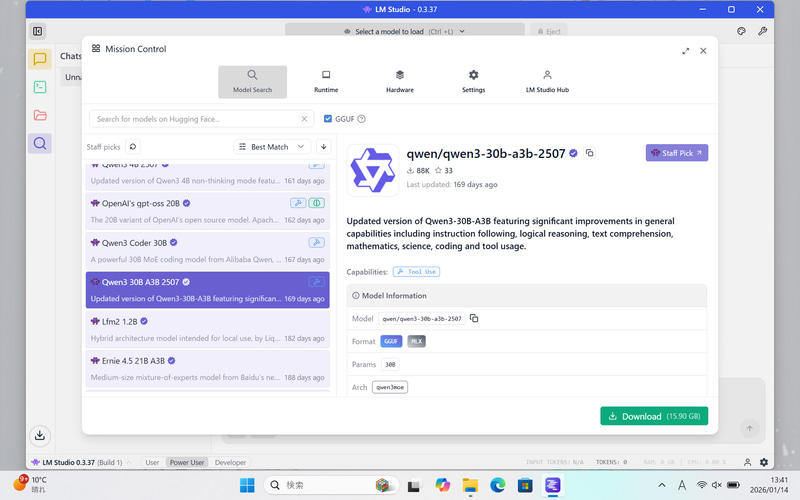Open File Explorer from taskbar
Image resolution: width=800 pixels, height=500 pixels.
click(x=470, y=485)
